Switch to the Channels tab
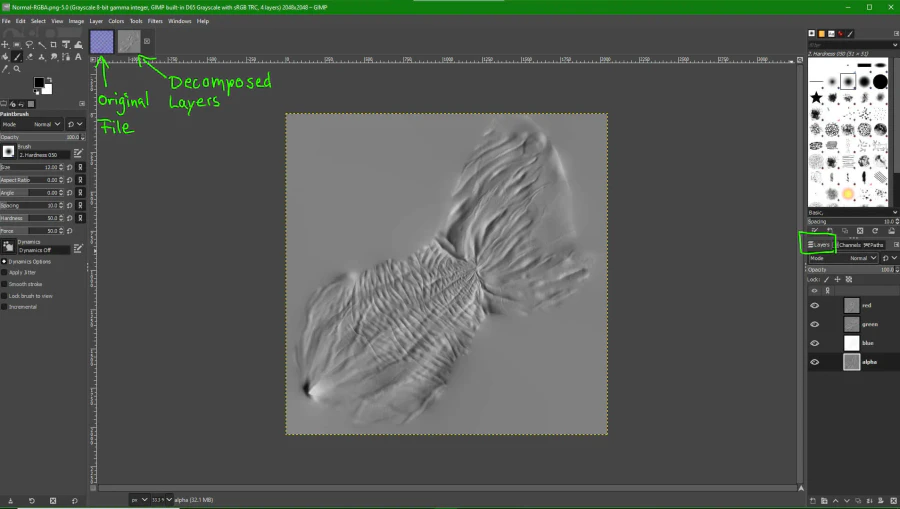The image size is (900, 509). [849, 244]
